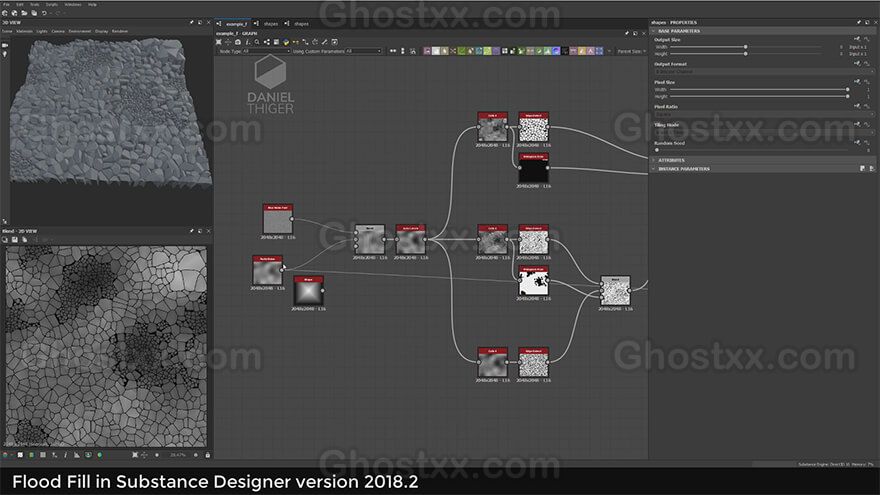
Task: Click Tiling Mode inheritance icon
Action: [x=857, y=124]
